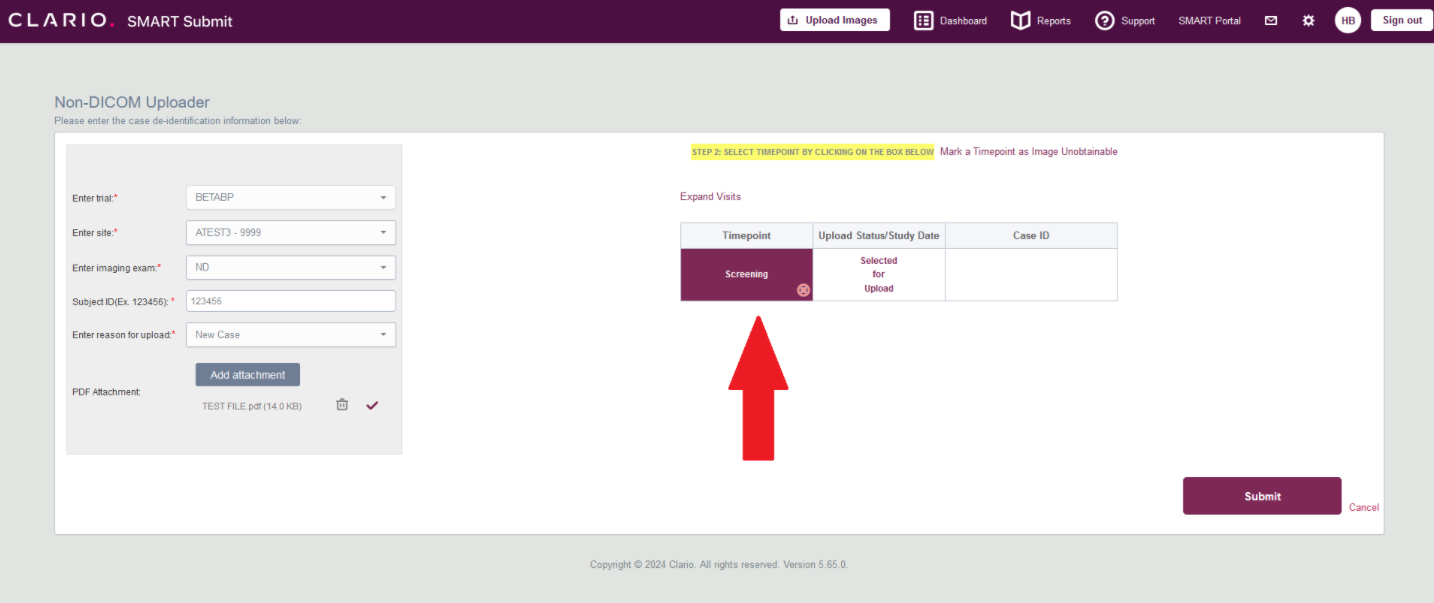
Task: Open the site dropdown showing ATEST3 - 9999
Action: coord(290,232)
